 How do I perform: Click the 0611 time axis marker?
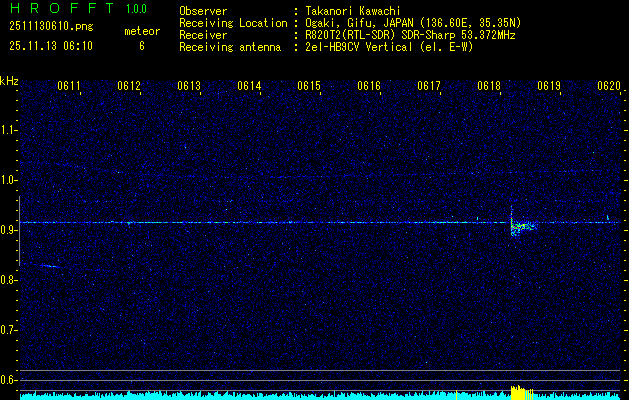click(x=69, y=86)
